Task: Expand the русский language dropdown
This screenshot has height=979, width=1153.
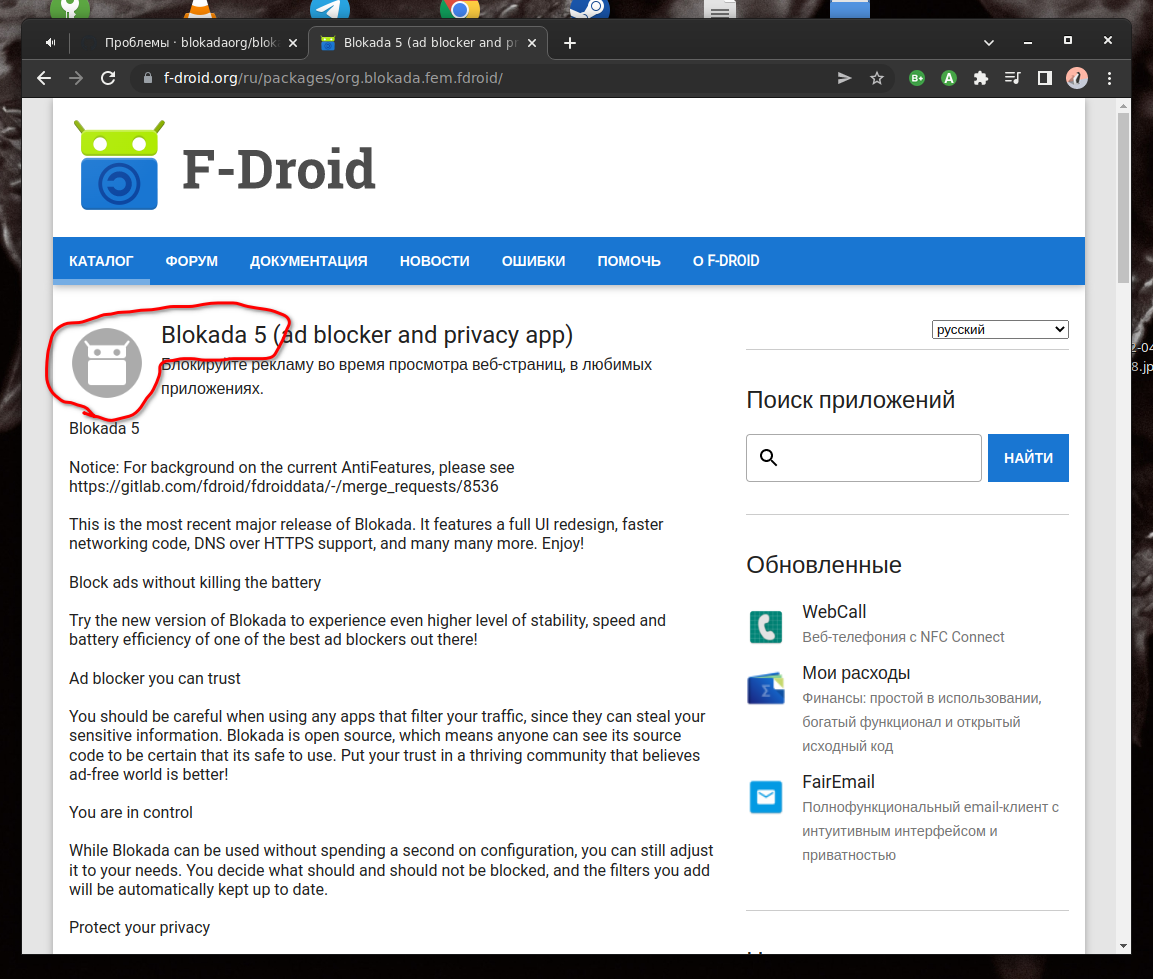Action: pos(1000,330)
